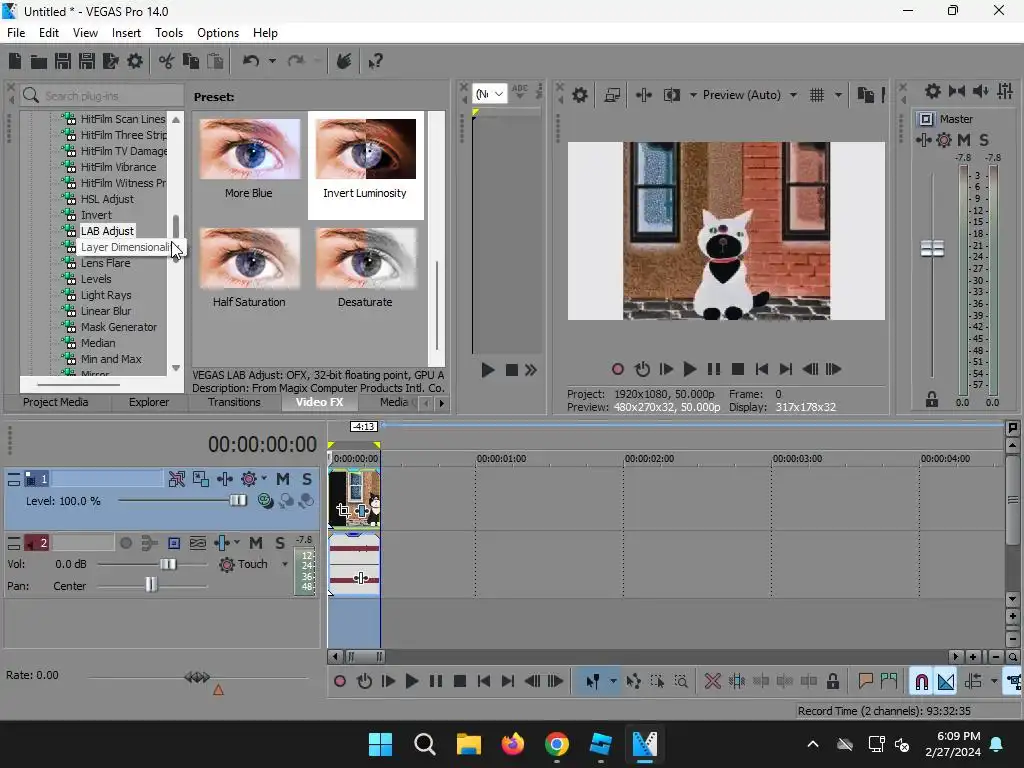
Task: Open Touch automation mode dropdown
Action: point(285,564)
